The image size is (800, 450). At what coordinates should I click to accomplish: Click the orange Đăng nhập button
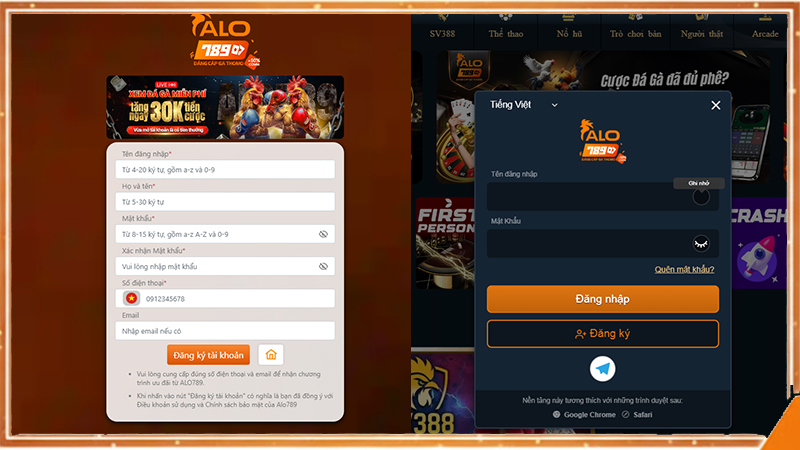[x=603, y=299]
